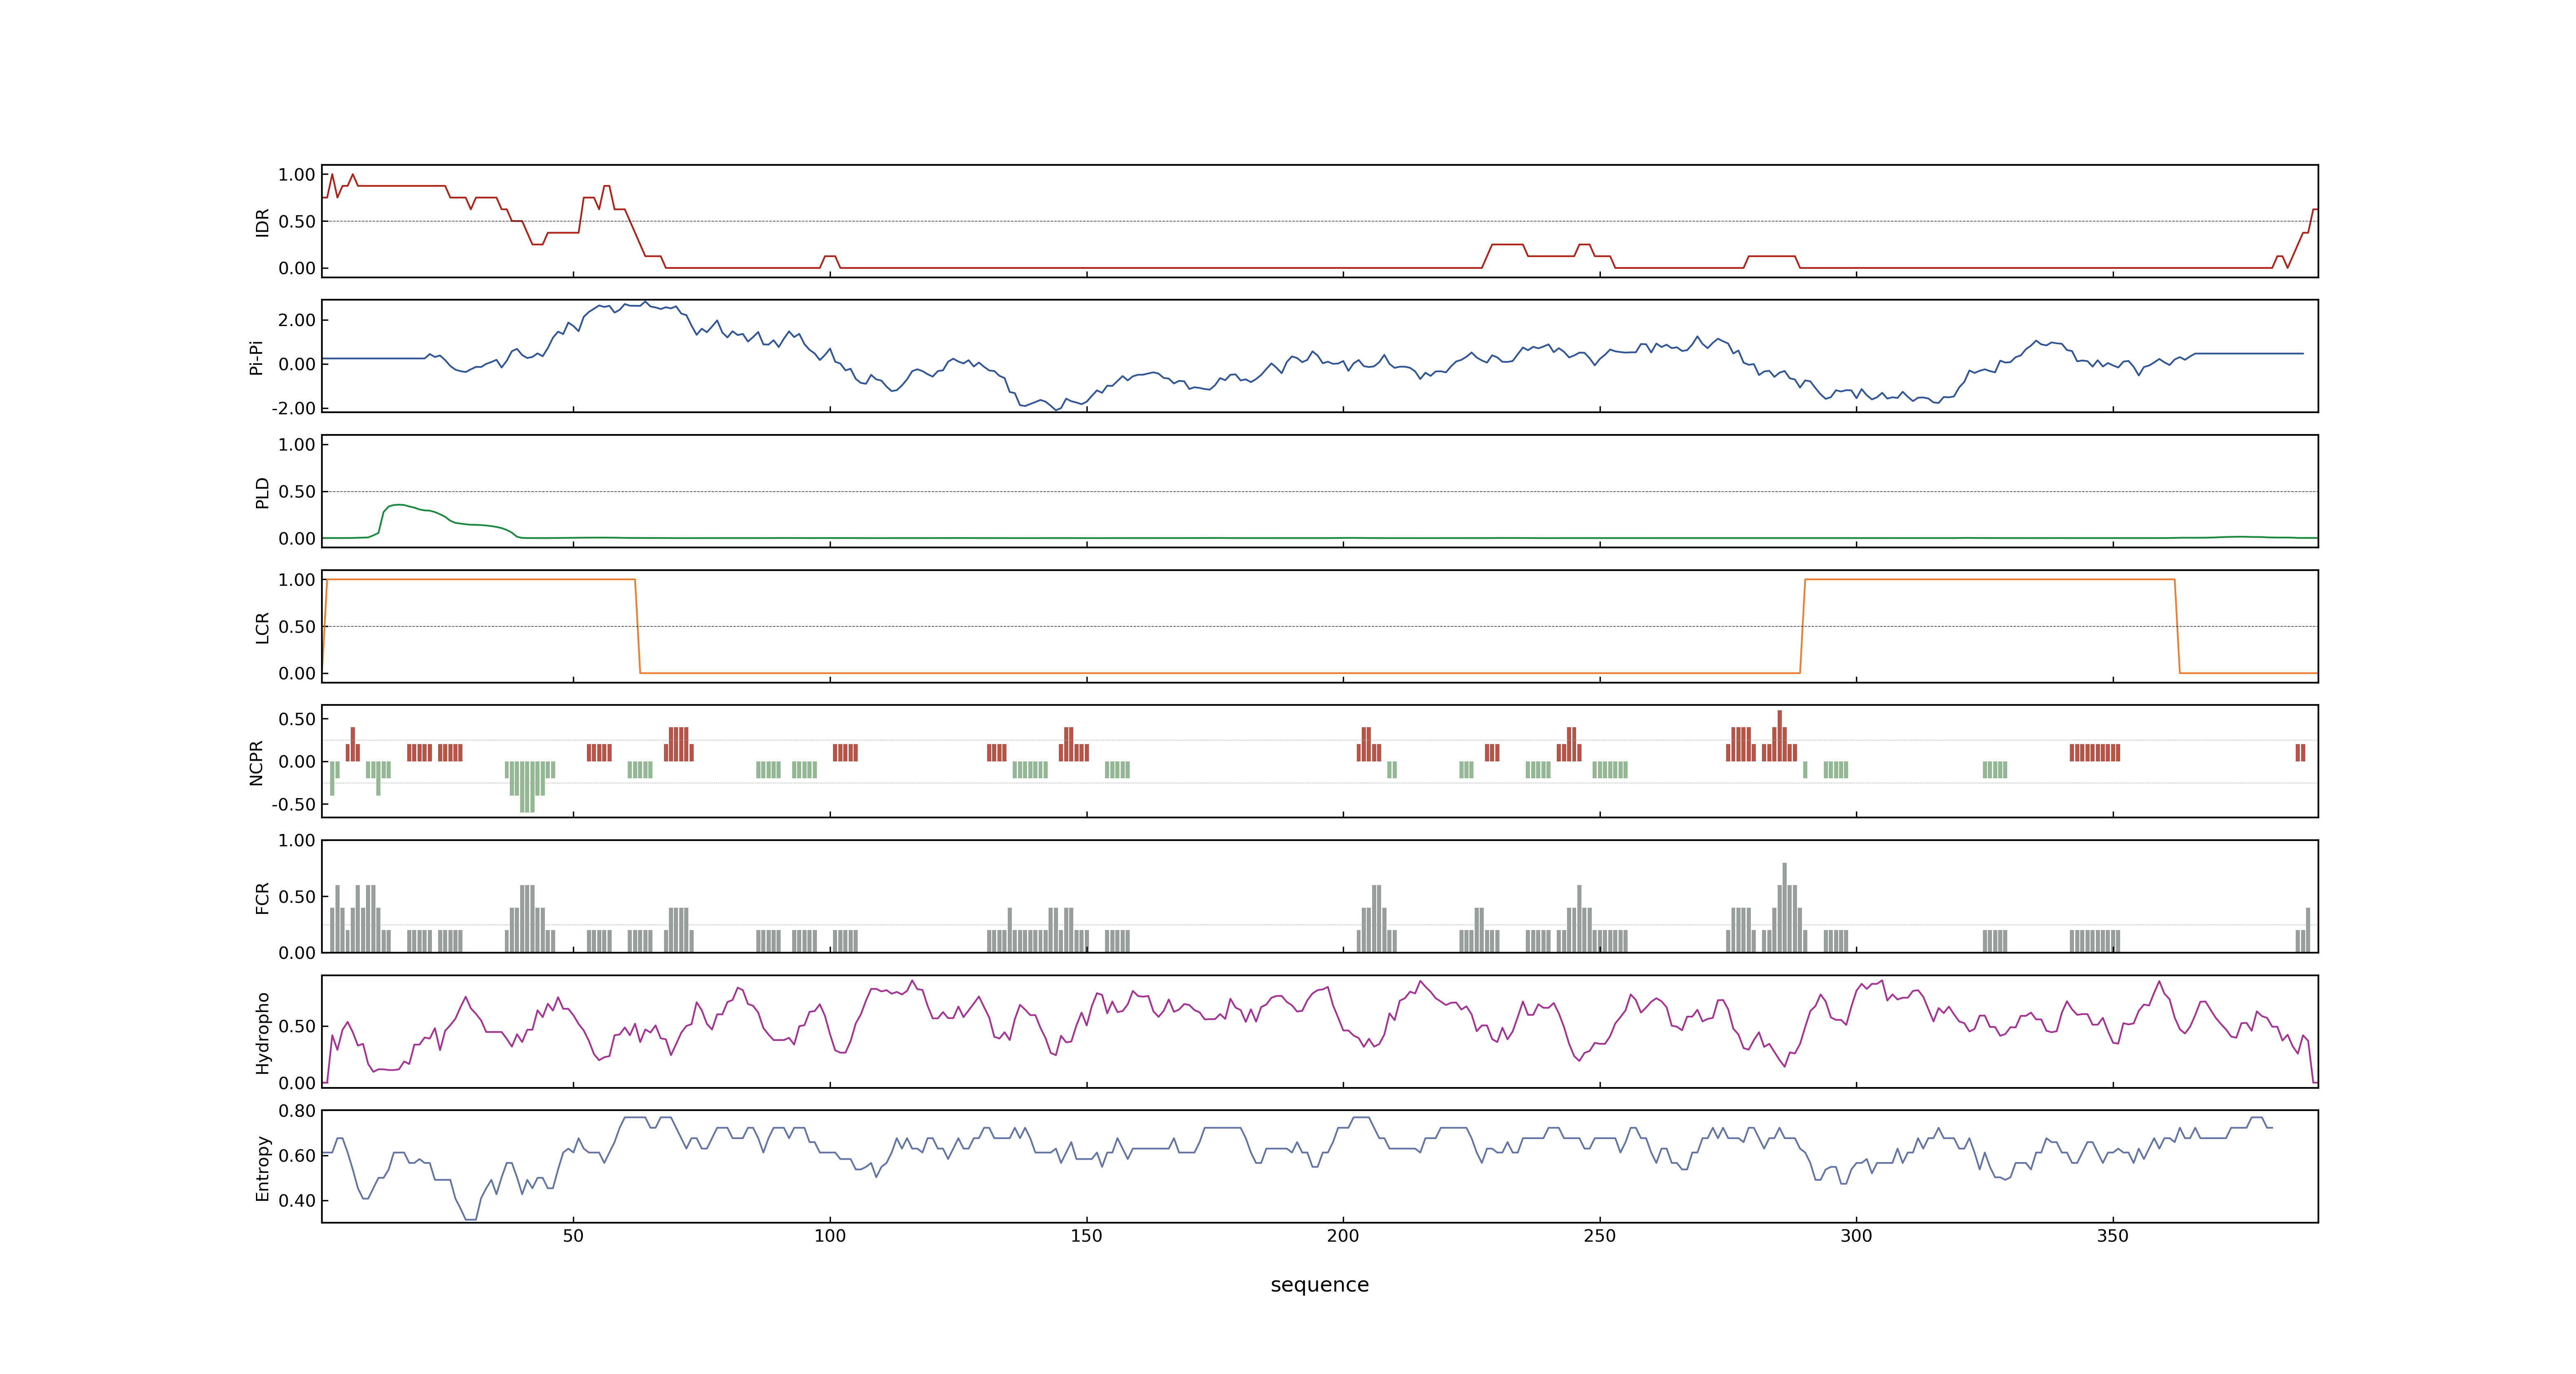
Task: Click the 0.50 tick on Hydropho axis
Action: click(x=297, y=1026)
